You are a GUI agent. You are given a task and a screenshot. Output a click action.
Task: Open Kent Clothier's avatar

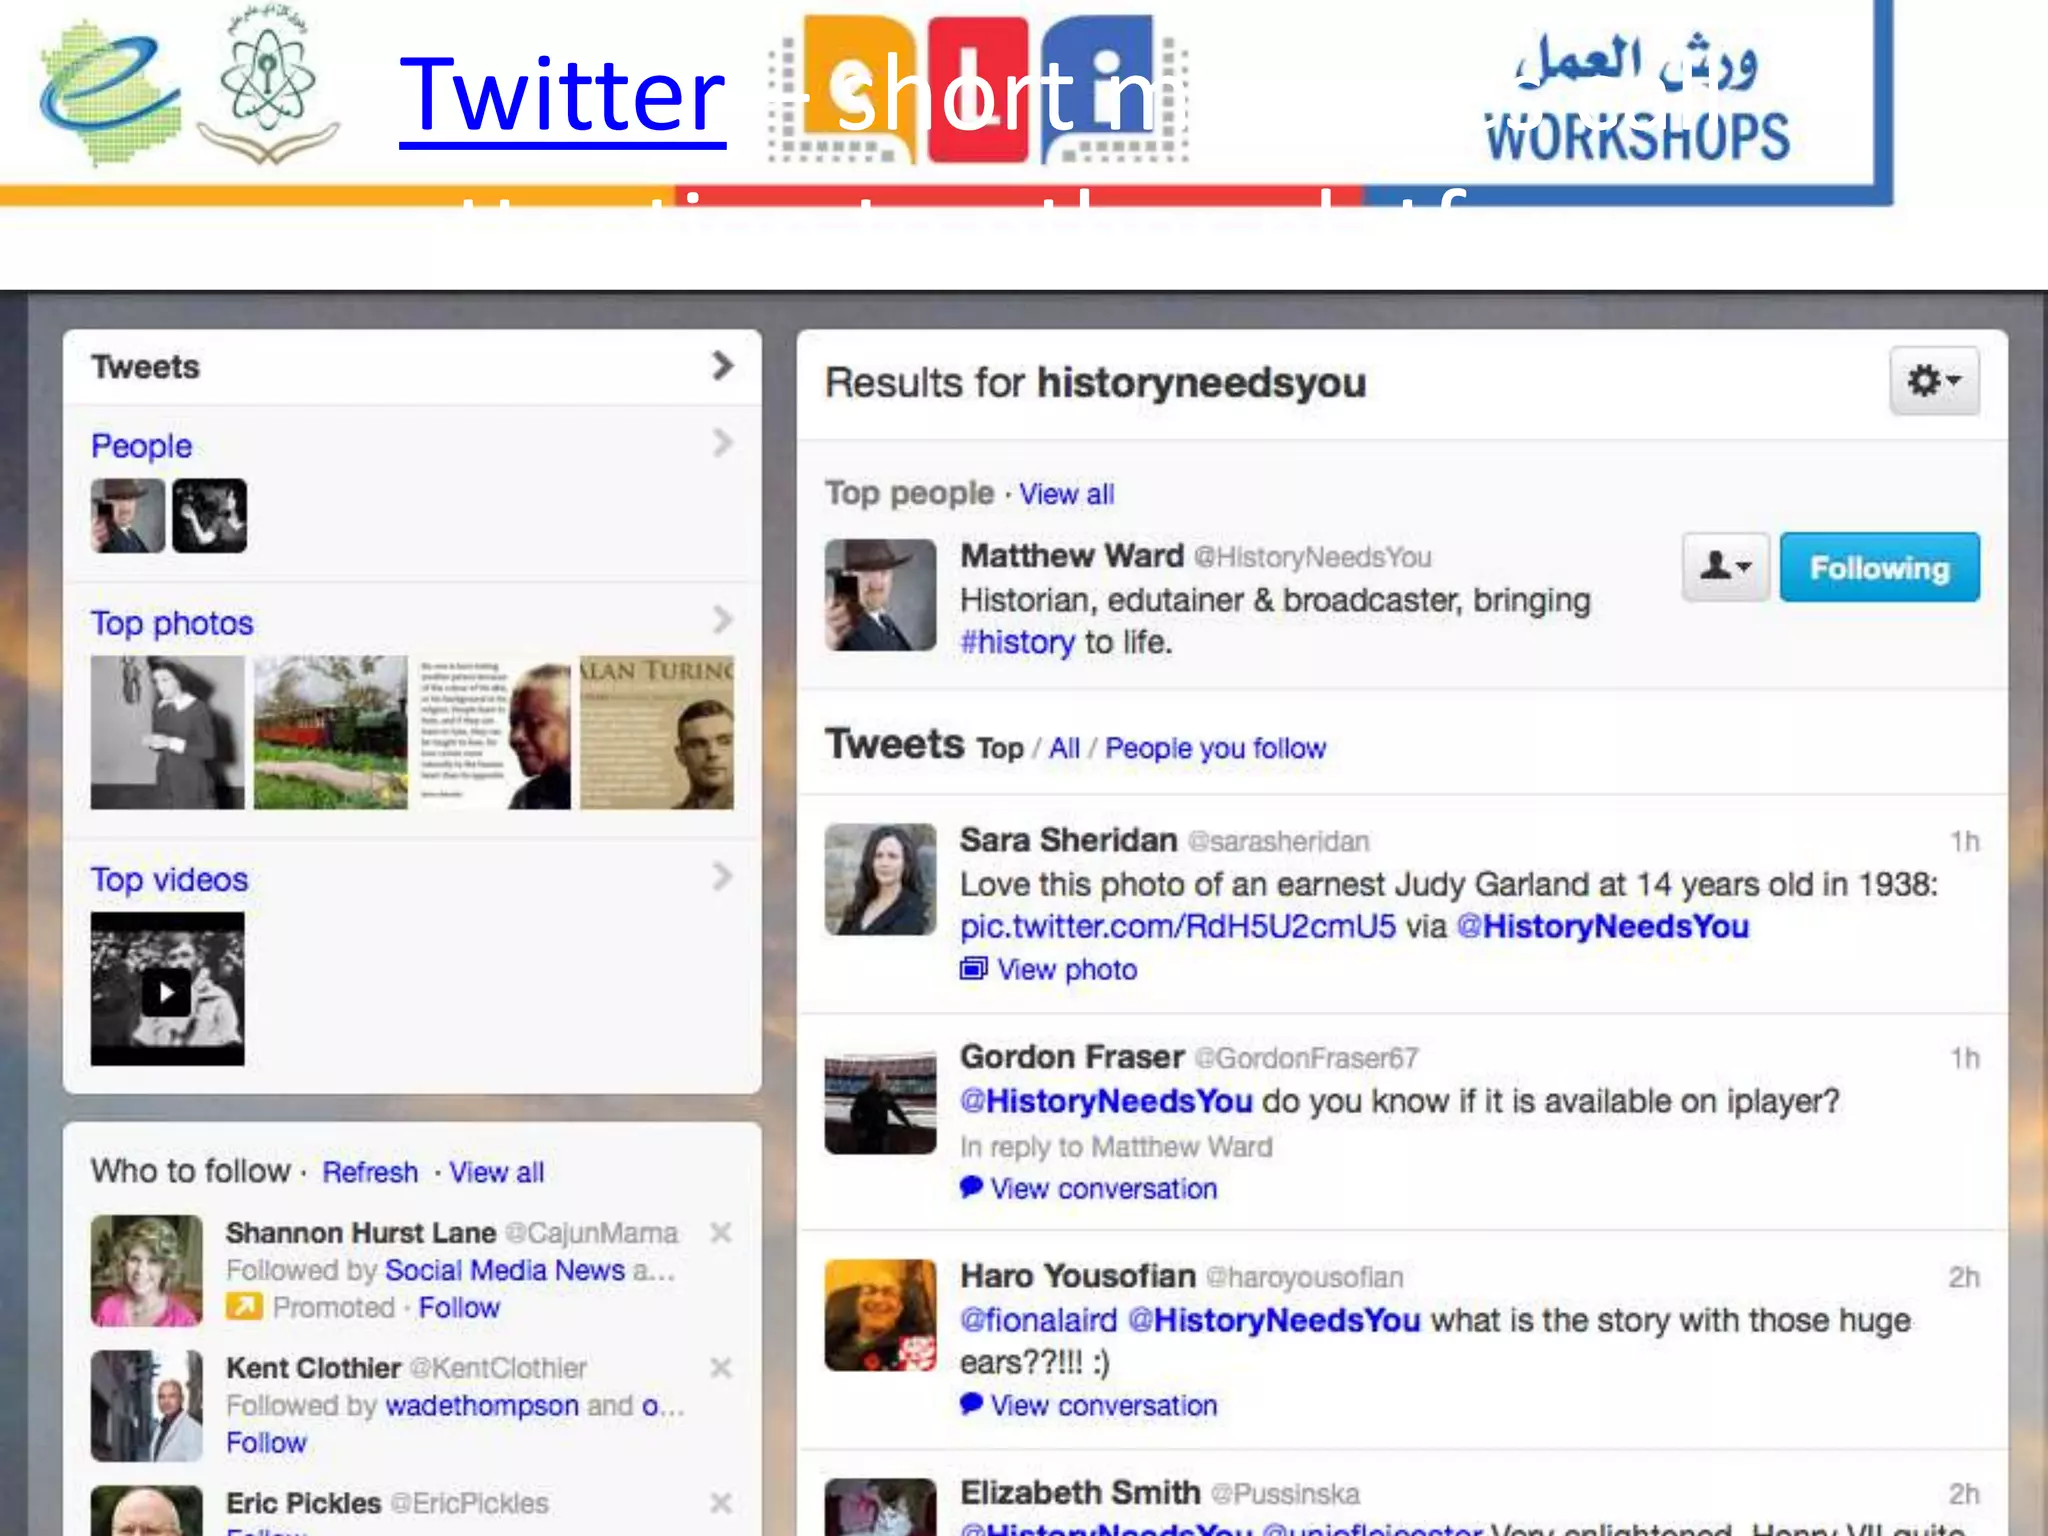coord(147,1406)
